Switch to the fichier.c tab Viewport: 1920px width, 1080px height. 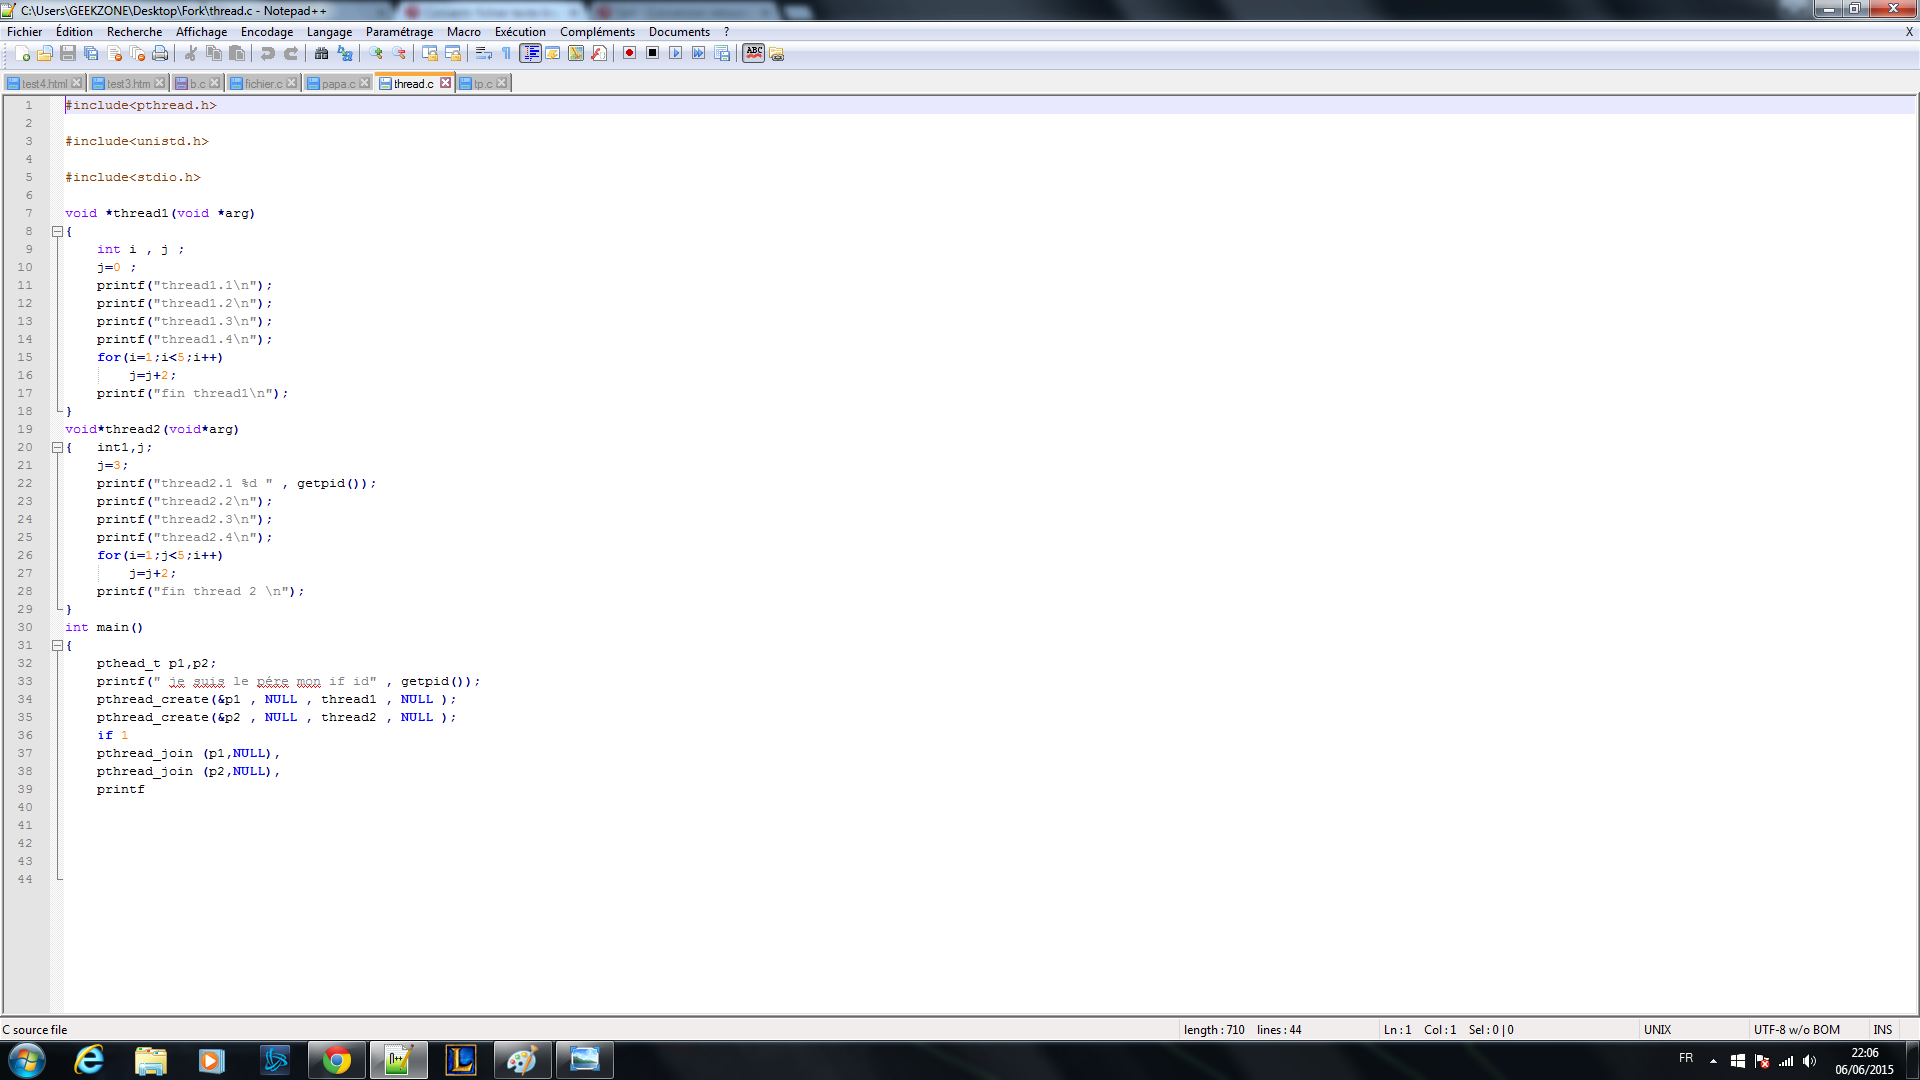(x=263, y=84)
